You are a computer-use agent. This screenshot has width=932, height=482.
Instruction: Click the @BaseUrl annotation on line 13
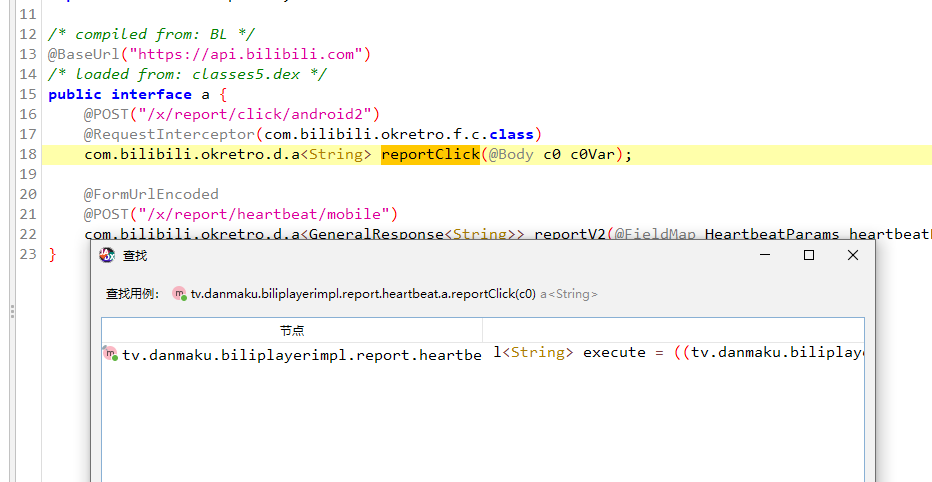[x=84, y=54]
